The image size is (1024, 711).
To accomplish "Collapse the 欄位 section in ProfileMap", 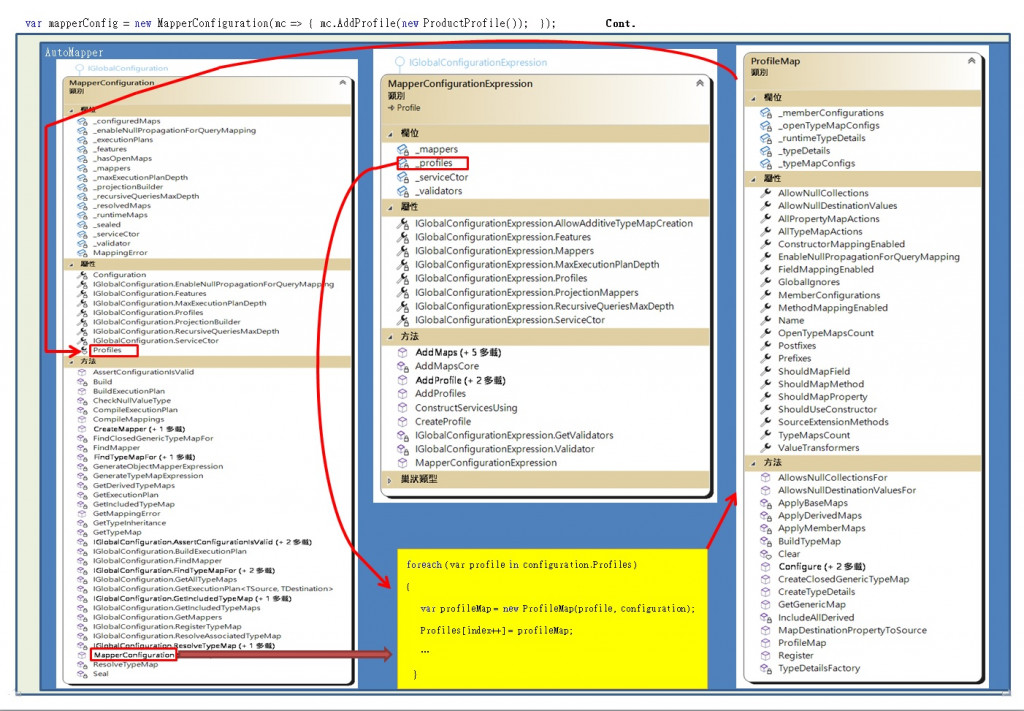I will pos(753,98).
